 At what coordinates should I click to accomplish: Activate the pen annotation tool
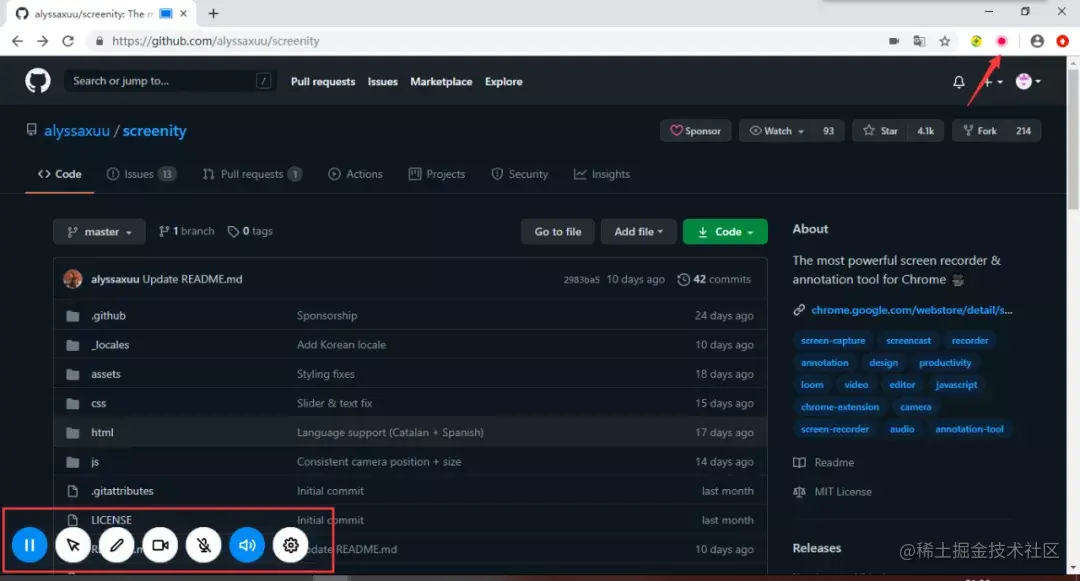pos(116,545)
